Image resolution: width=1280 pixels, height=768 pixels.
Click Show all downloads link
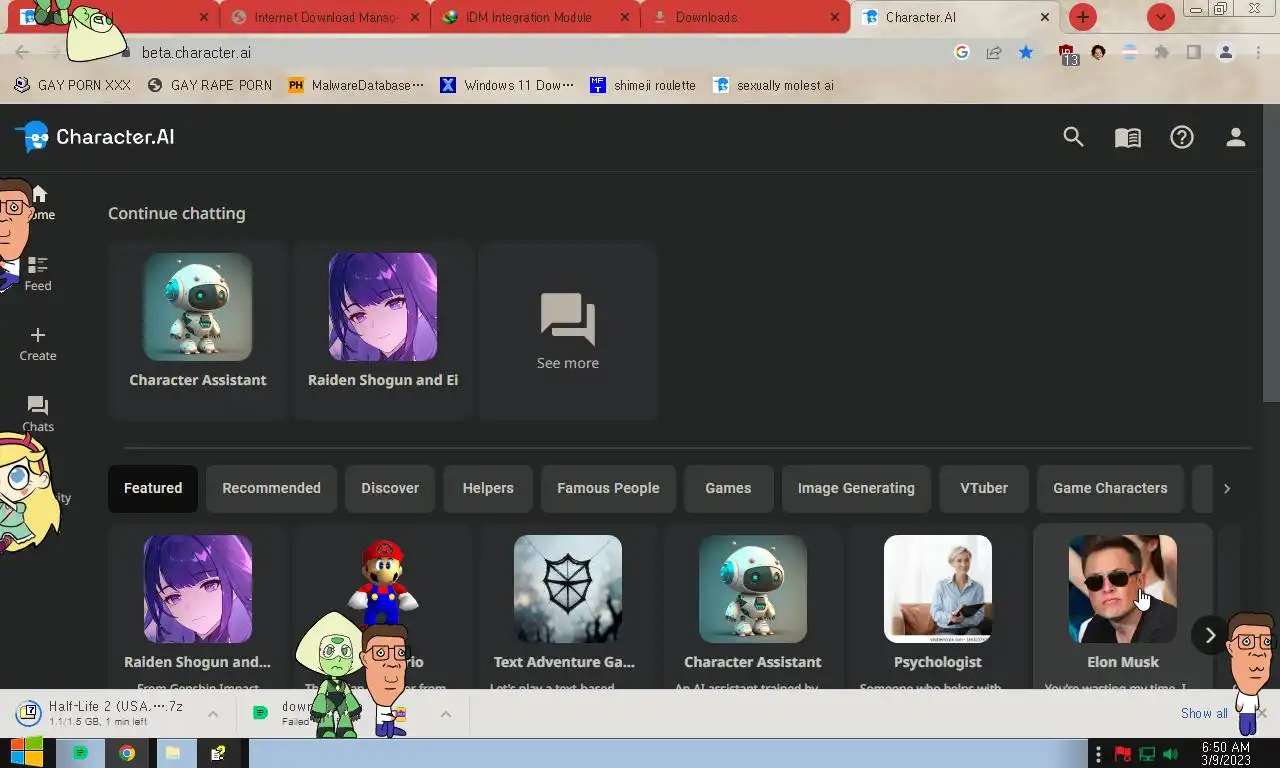coord(1204,713)
